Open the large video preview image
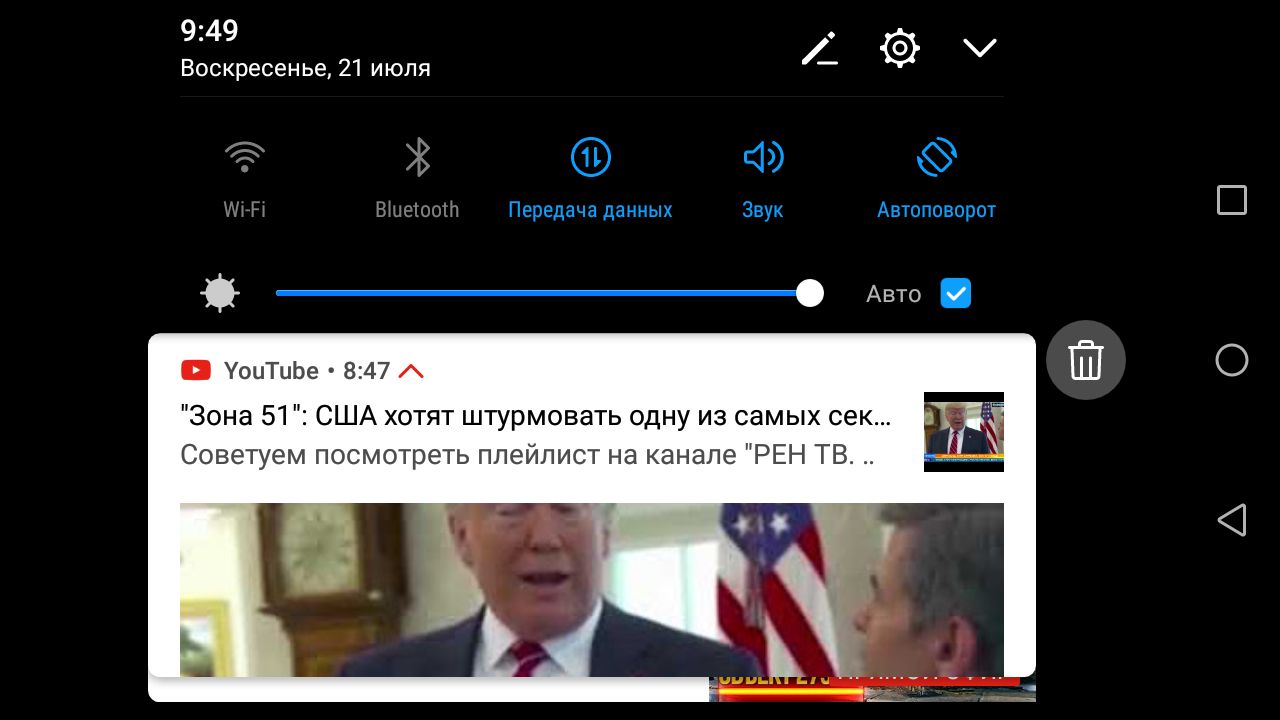The image size is (1280, 720). 592,590
